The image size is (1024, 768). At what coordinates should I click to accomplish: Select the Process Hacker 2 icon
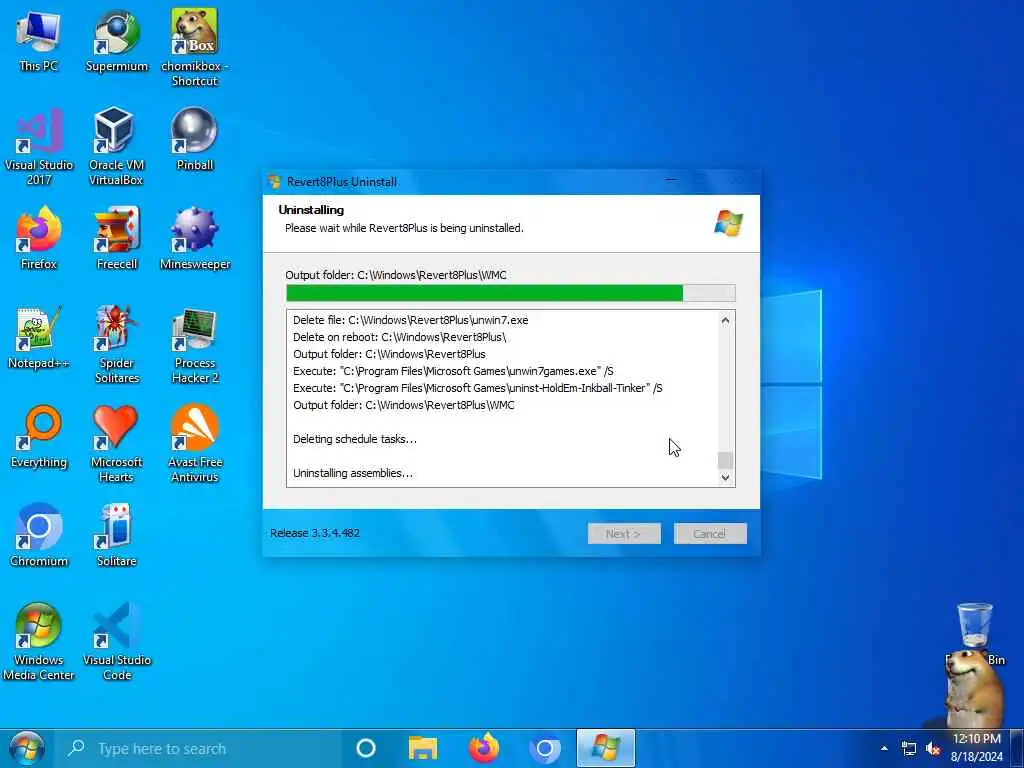point(195,345)
